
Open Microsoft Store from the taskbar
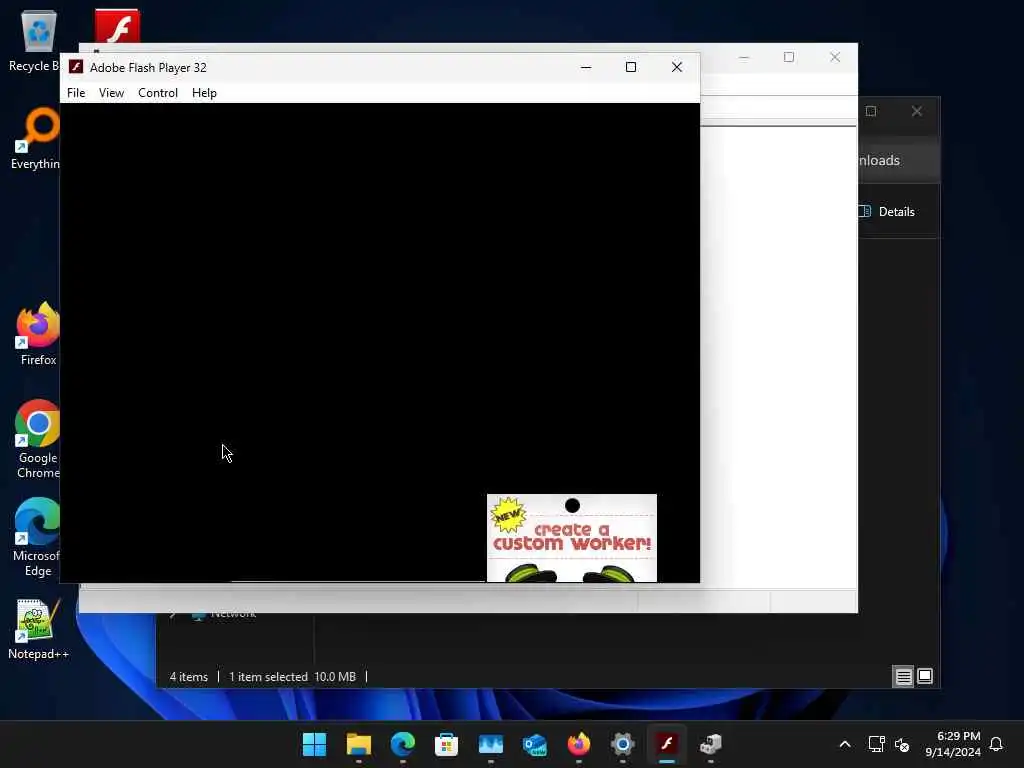447,744
